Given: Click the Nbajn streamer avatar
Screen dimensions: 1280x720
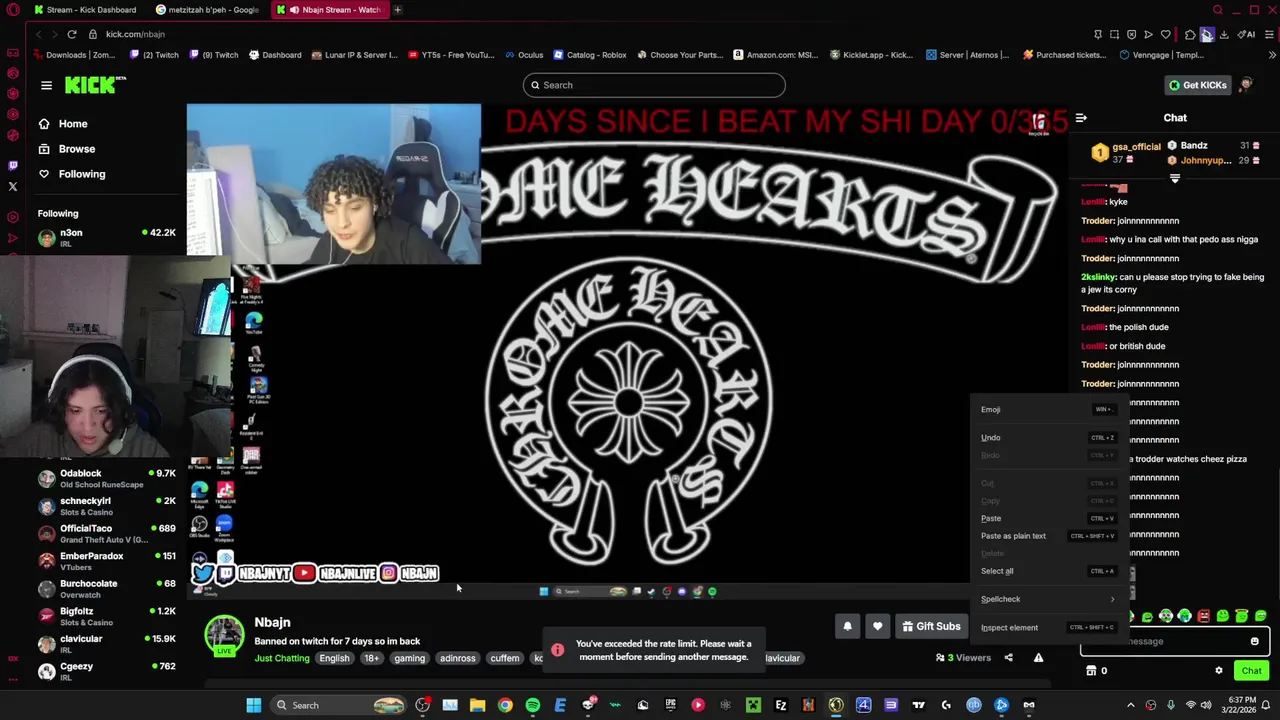Looking at the screenshot, I should coord(224,635).
